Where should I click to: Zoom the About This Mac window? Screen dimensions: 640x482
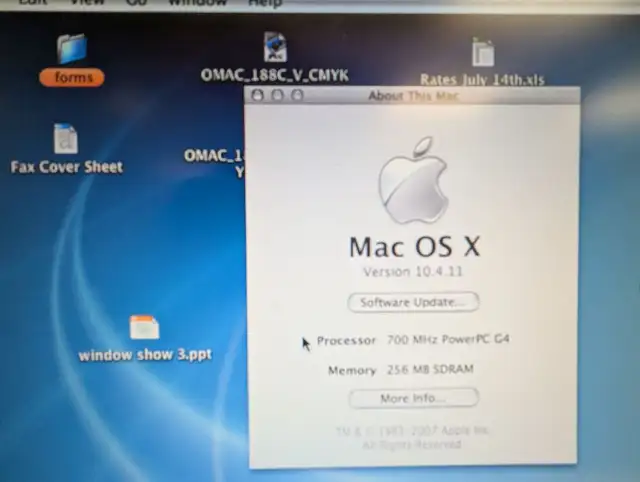tap(297, 95)
